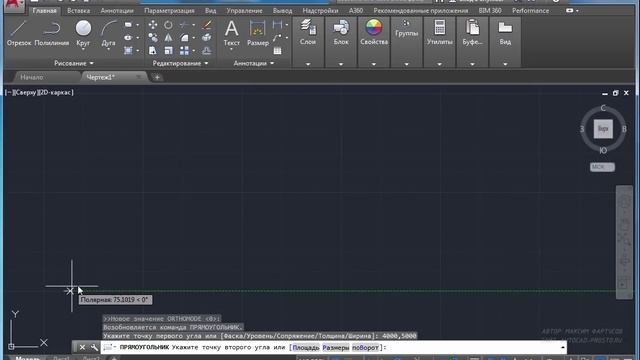The width and height of the screenshot is (640, 360).
Task: Click the Offset tool icon
Action: coord(207,51)
